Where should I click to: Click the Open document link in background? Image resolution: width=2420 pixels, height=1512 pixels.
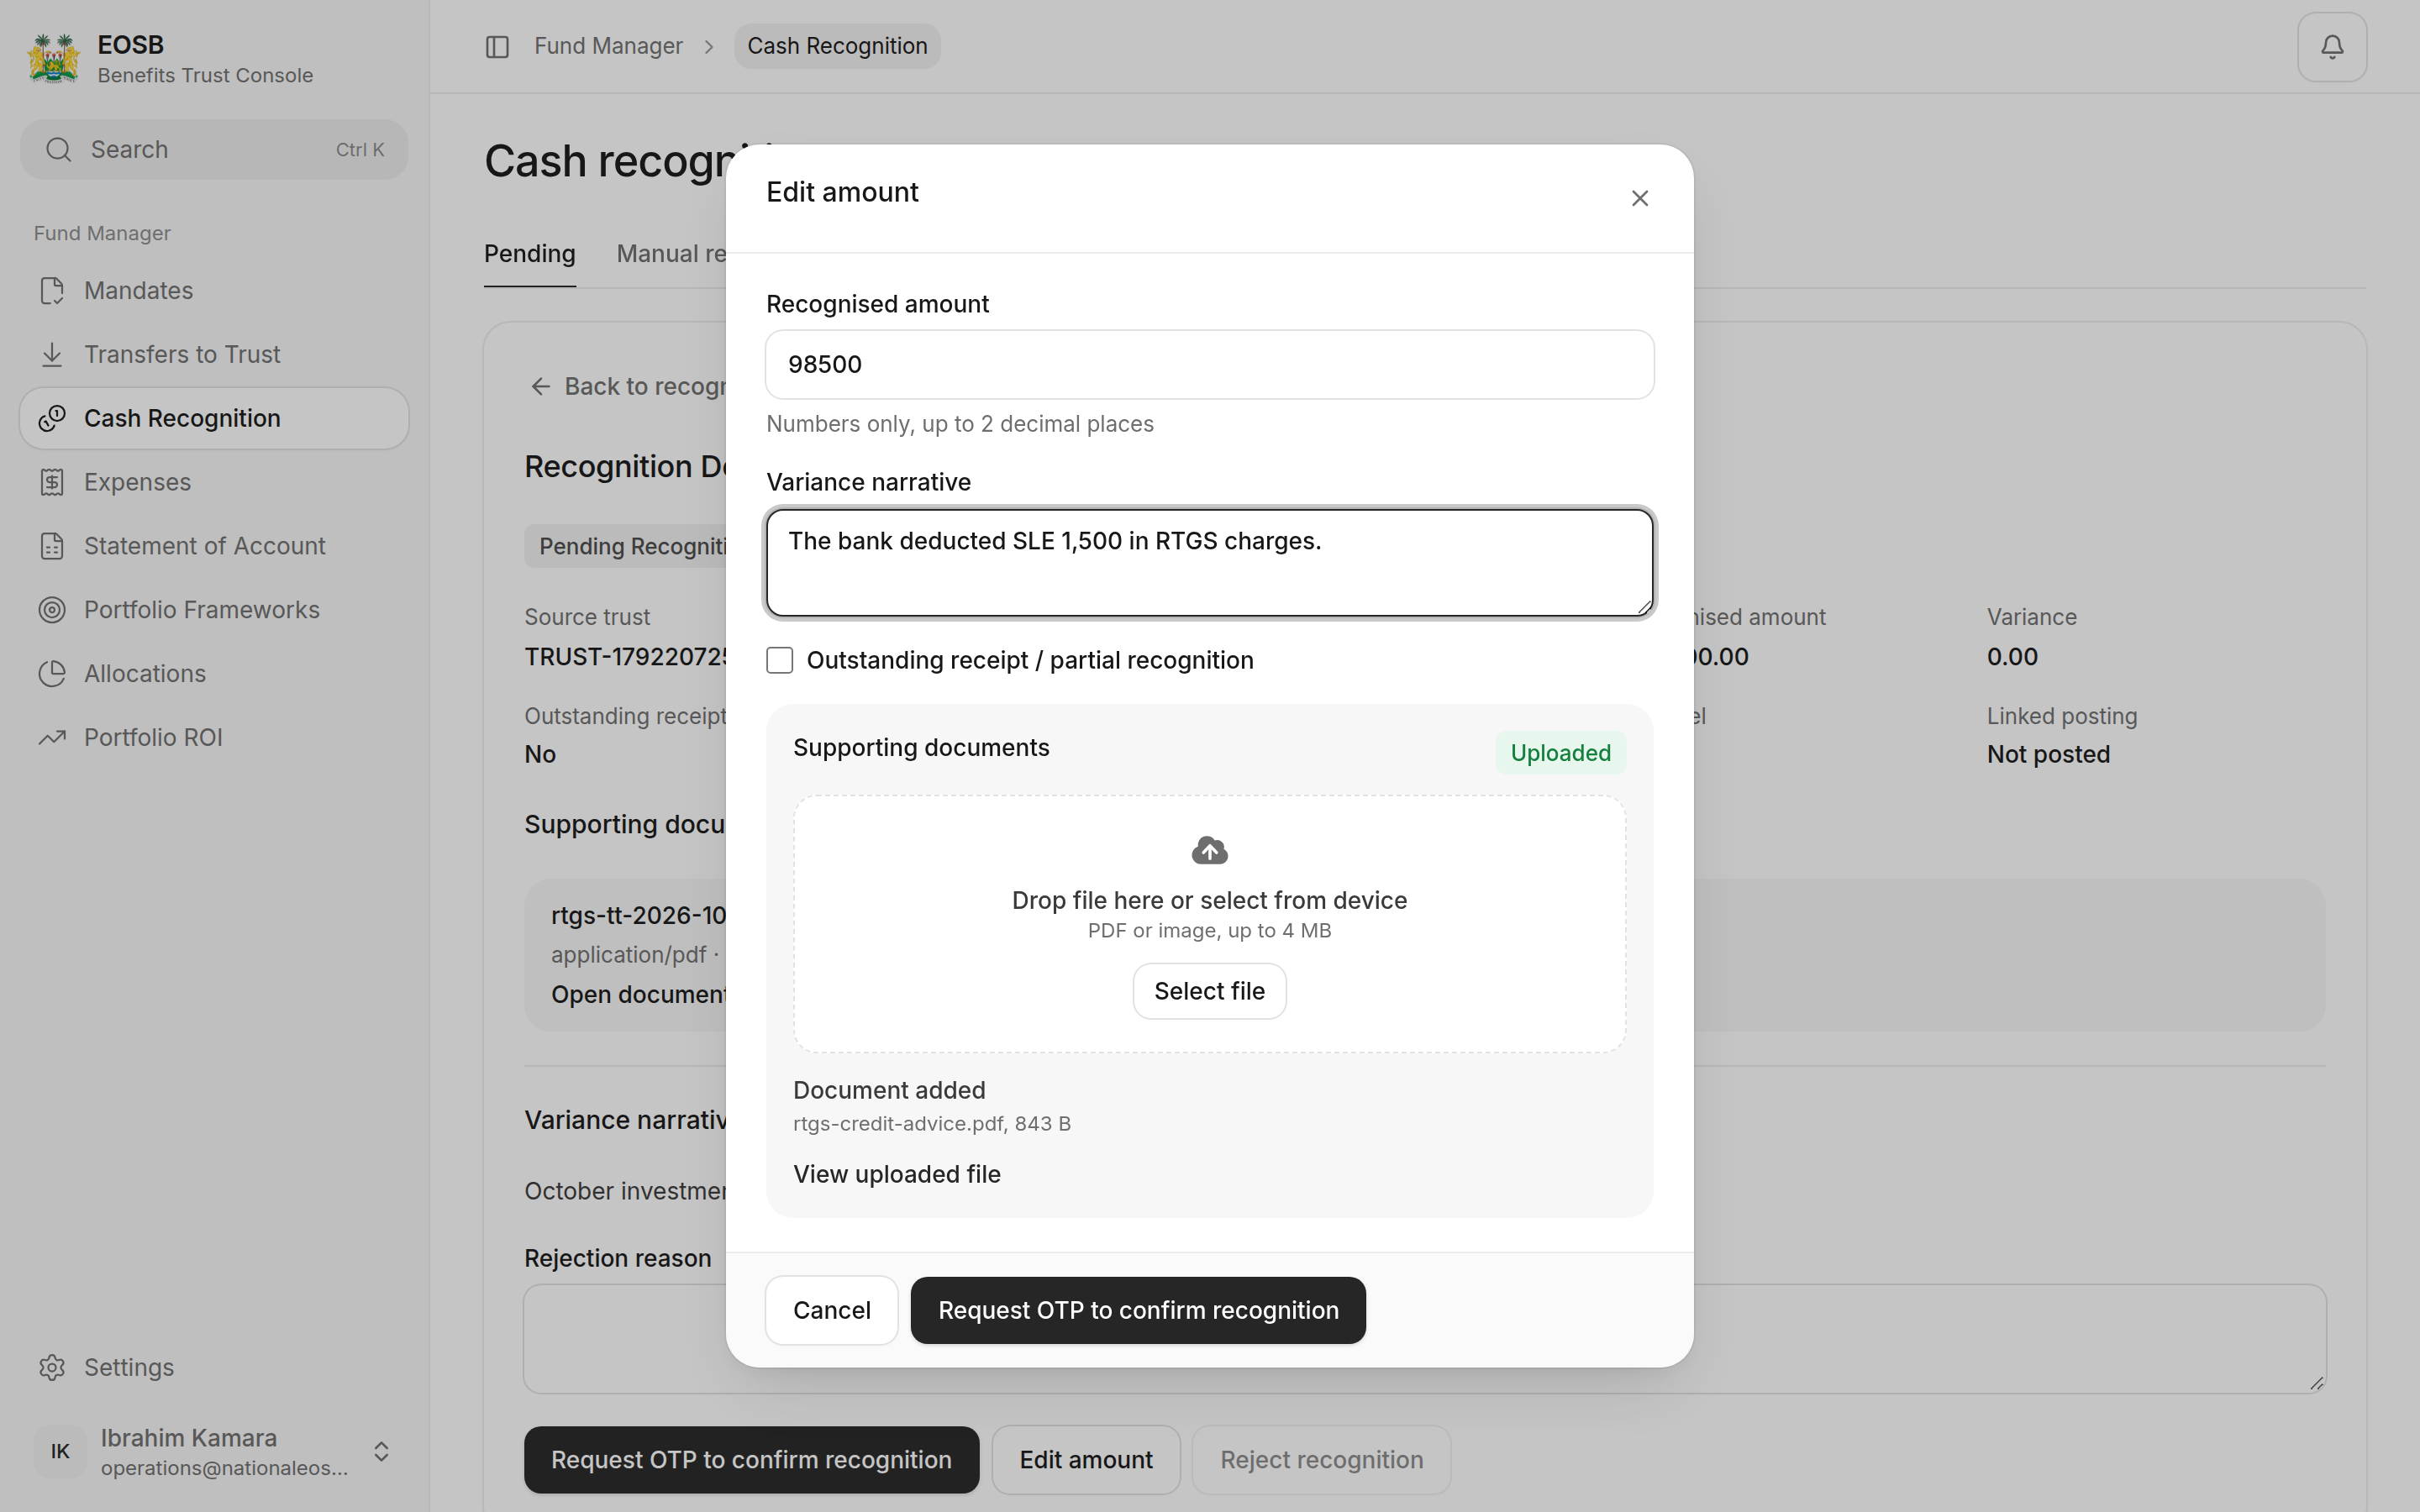tap(638, 995)
